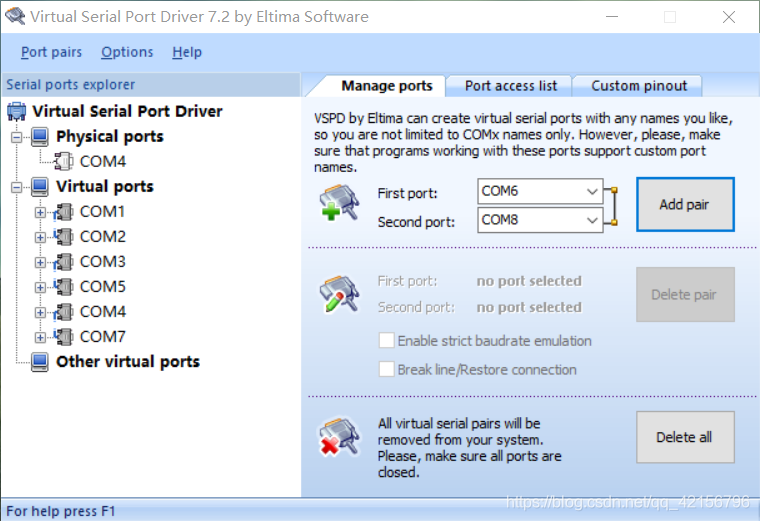Select the Virtual ports label

(x=105, y=187)
